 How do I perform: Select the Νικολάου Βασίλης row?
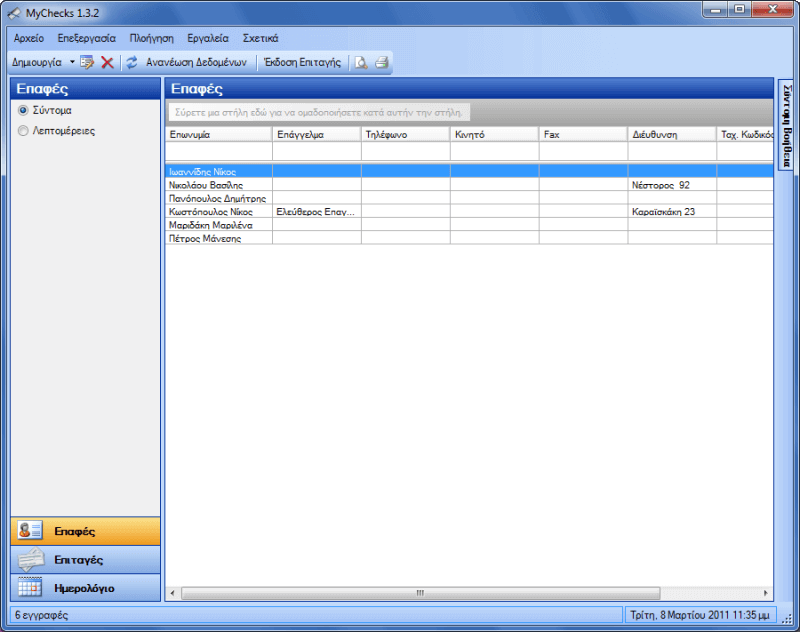point(207,185)
